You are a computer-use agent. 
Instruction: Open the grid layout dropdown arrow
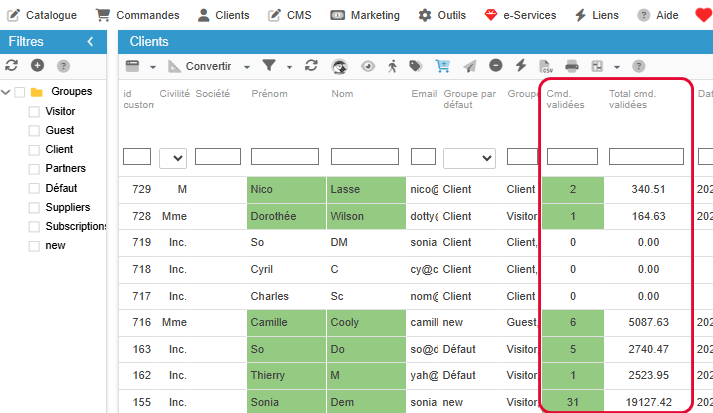click(x=617, y=67)
